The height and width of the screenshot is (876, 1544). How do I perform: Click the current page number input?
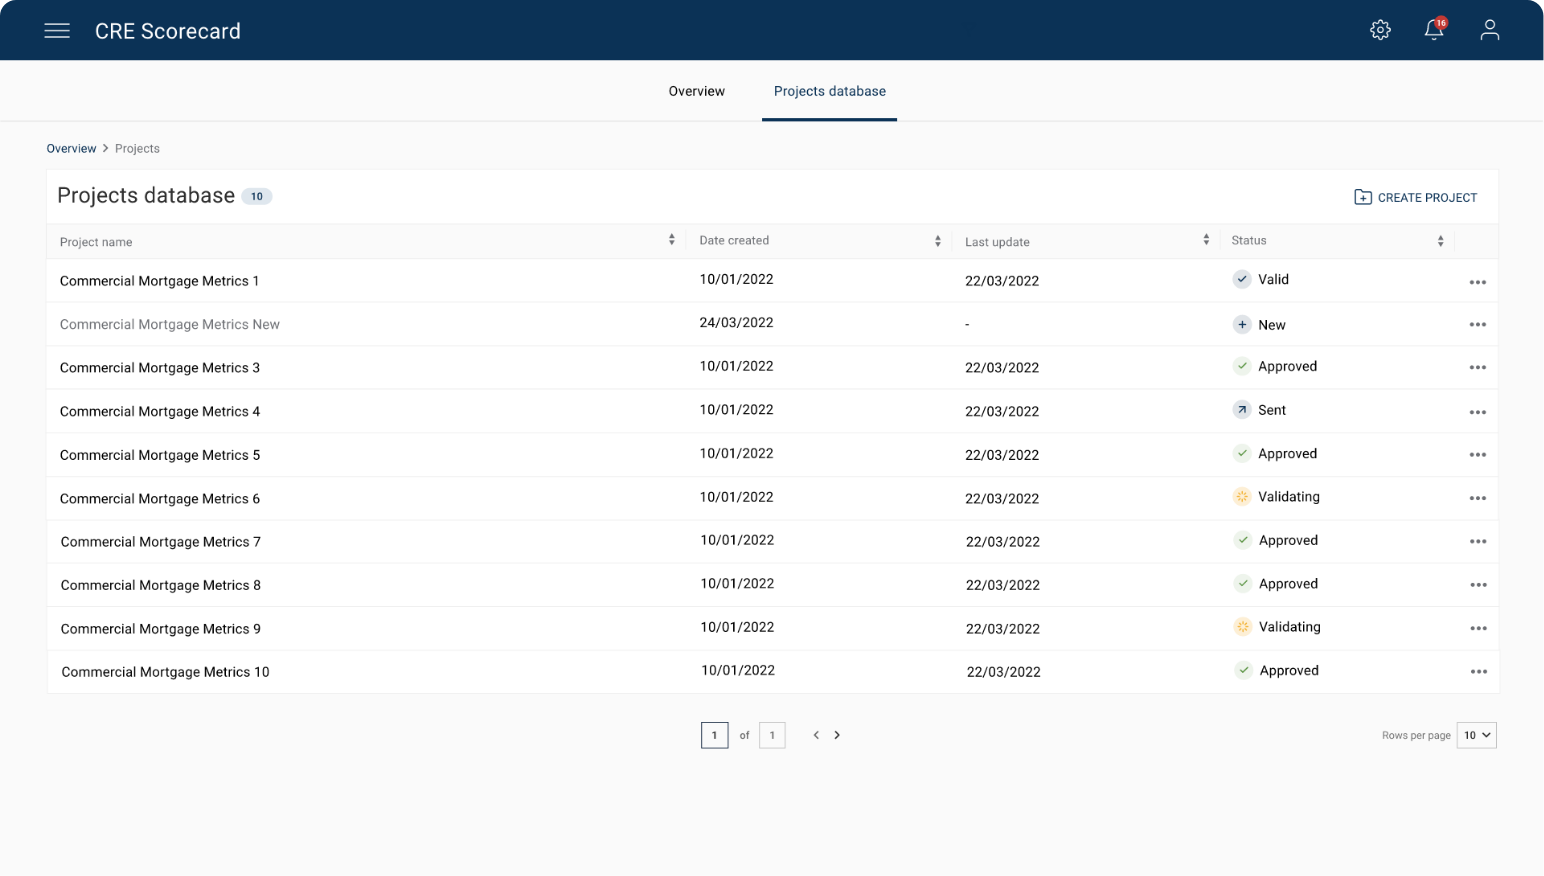tap(714, 735)
